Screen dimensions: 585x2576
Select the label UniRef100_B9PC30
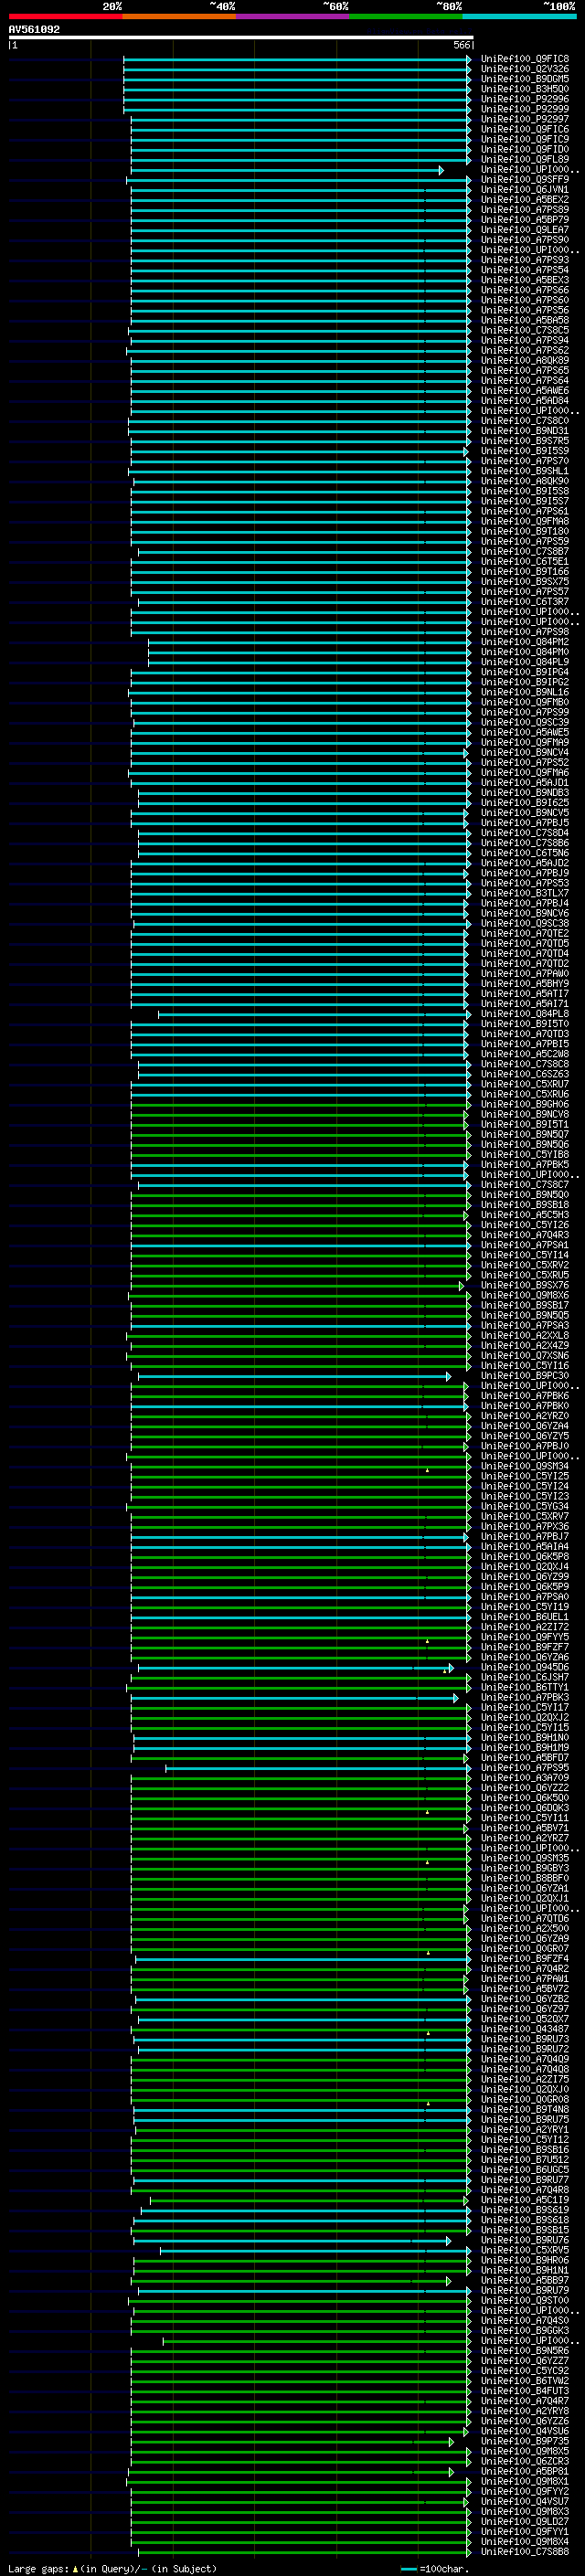coord(524,1376)
